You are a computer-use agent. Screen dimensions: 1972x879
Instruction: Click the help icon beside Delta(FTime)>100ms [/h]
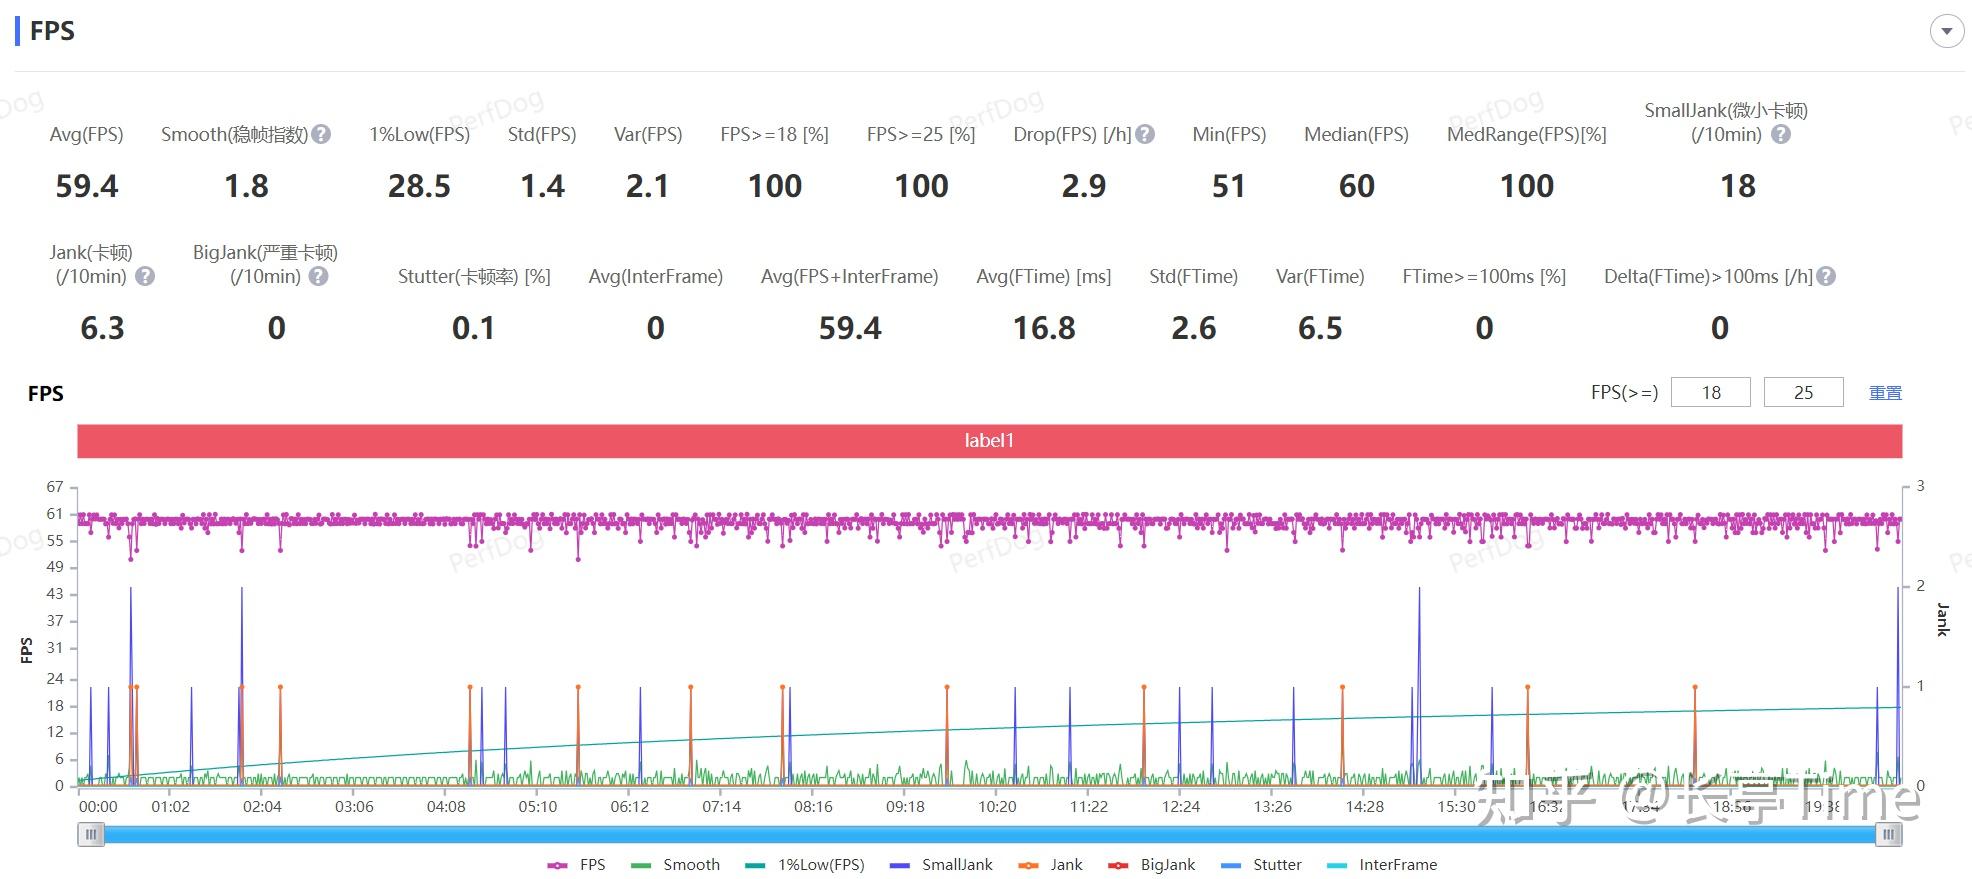(1826, 276)
